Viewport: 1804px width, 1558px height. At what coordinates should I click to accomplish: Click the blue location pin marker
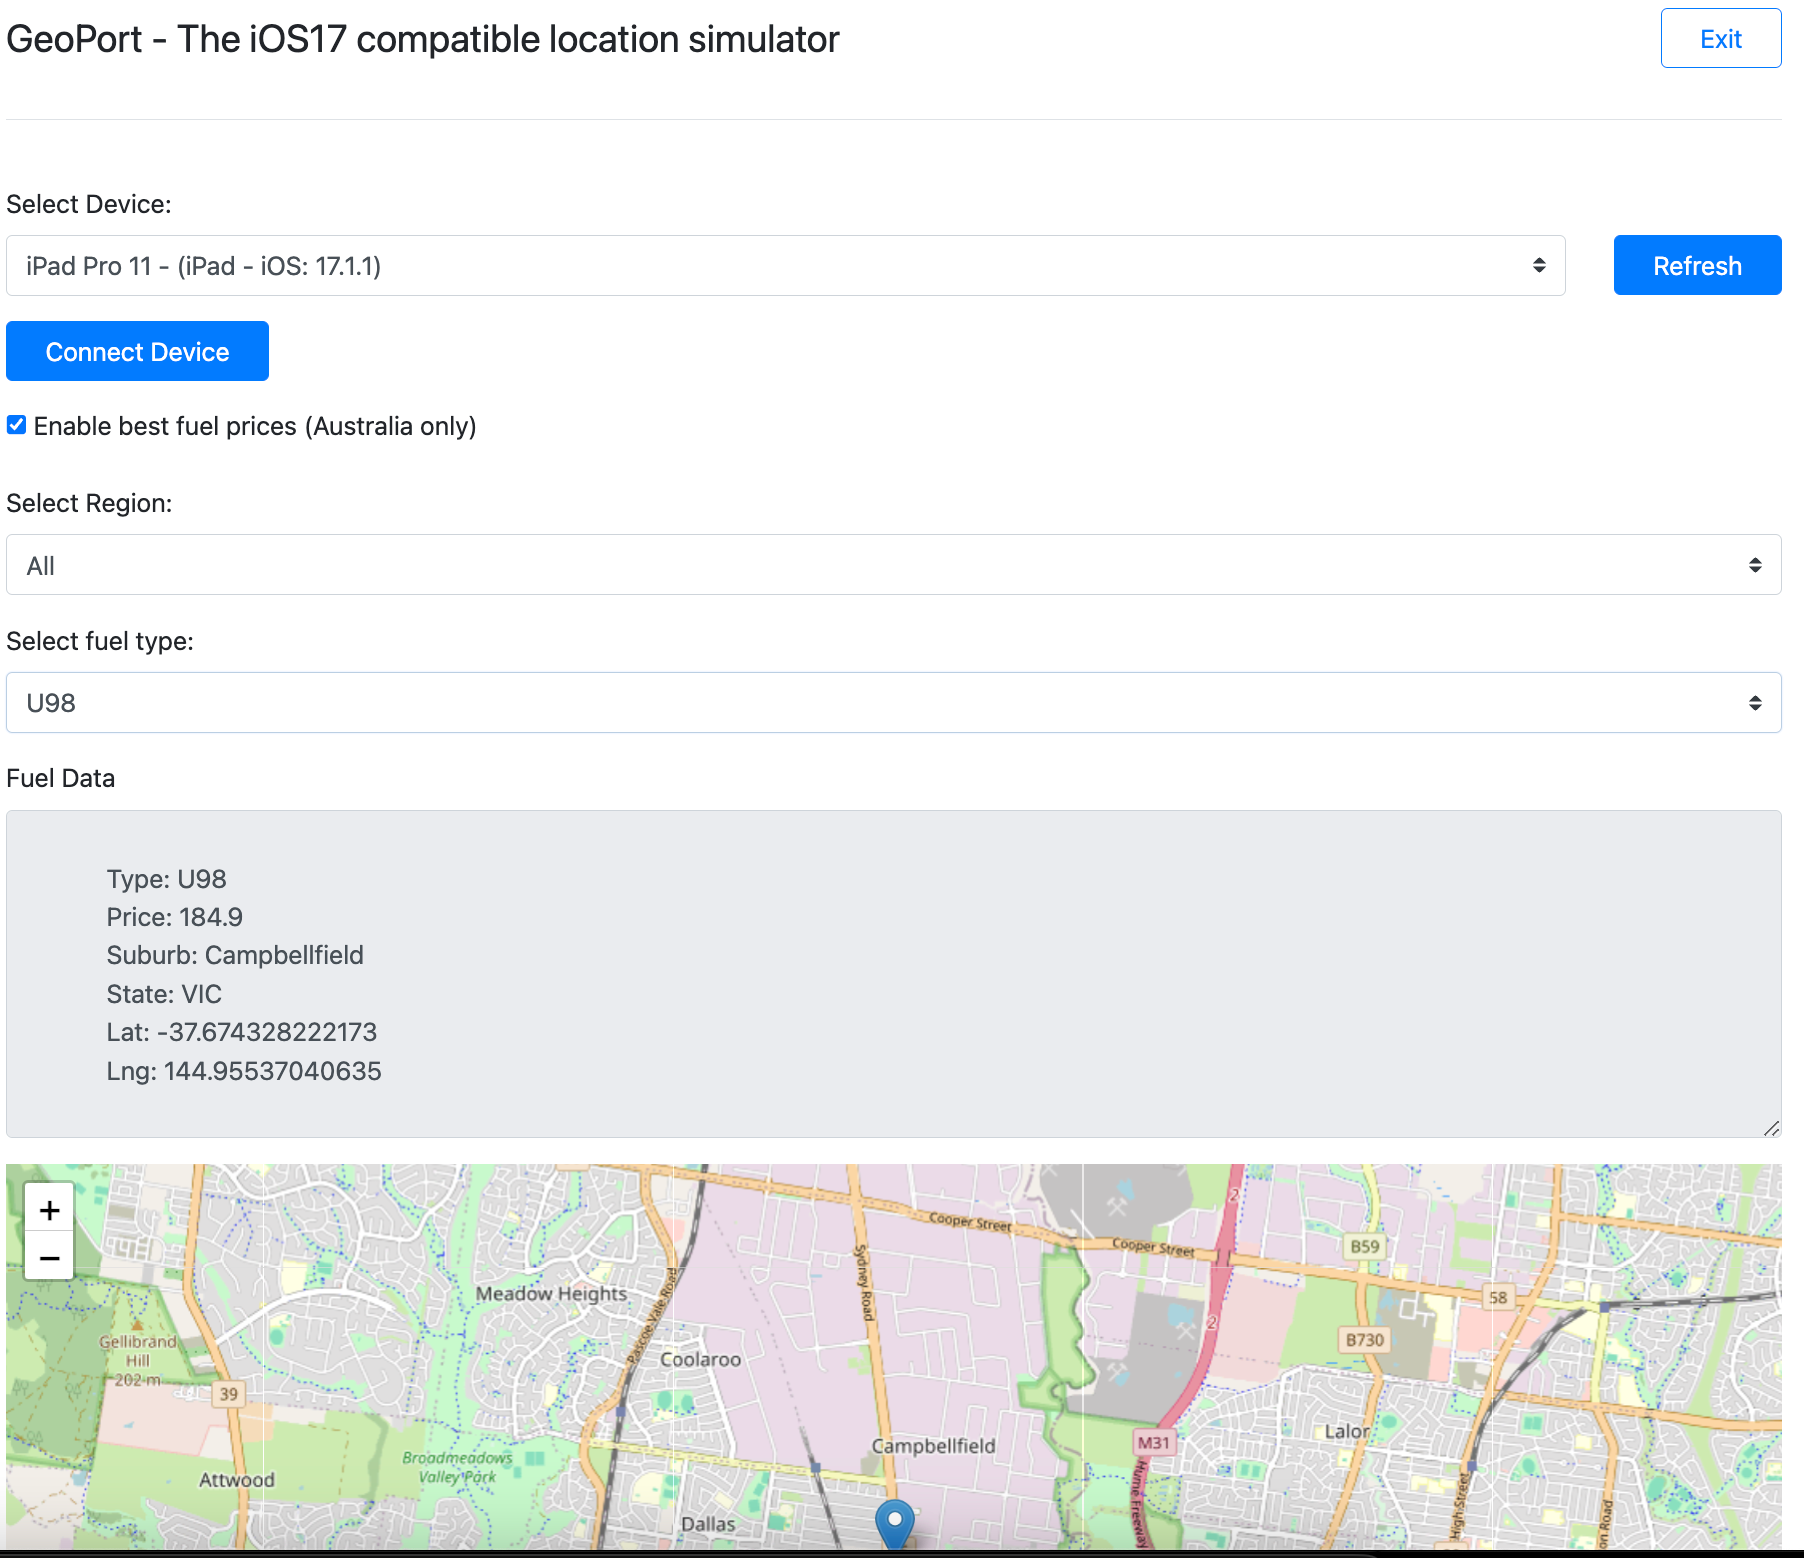[x=894, y=1524]
